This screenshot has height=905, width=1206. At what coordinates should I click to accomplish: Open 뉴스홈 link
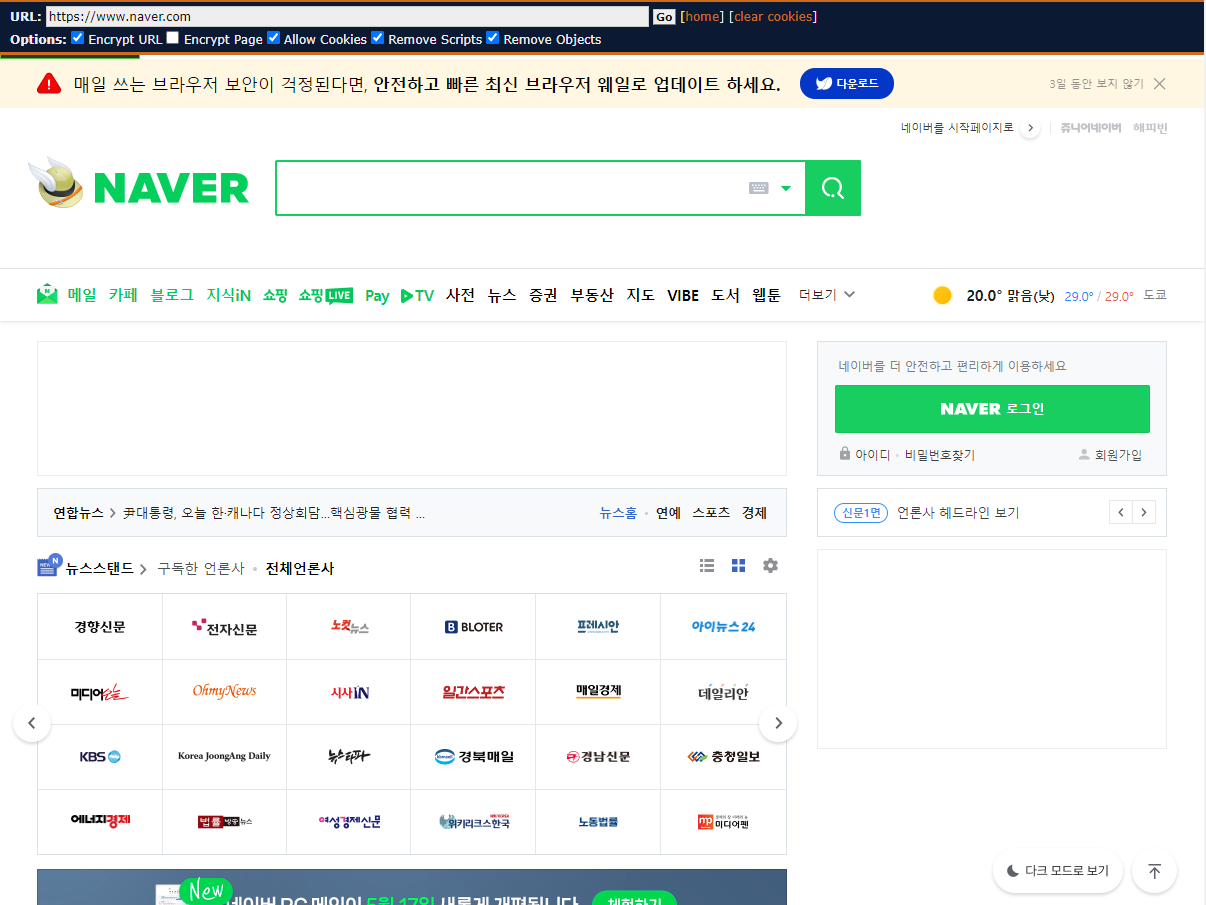tap(618, 513)
